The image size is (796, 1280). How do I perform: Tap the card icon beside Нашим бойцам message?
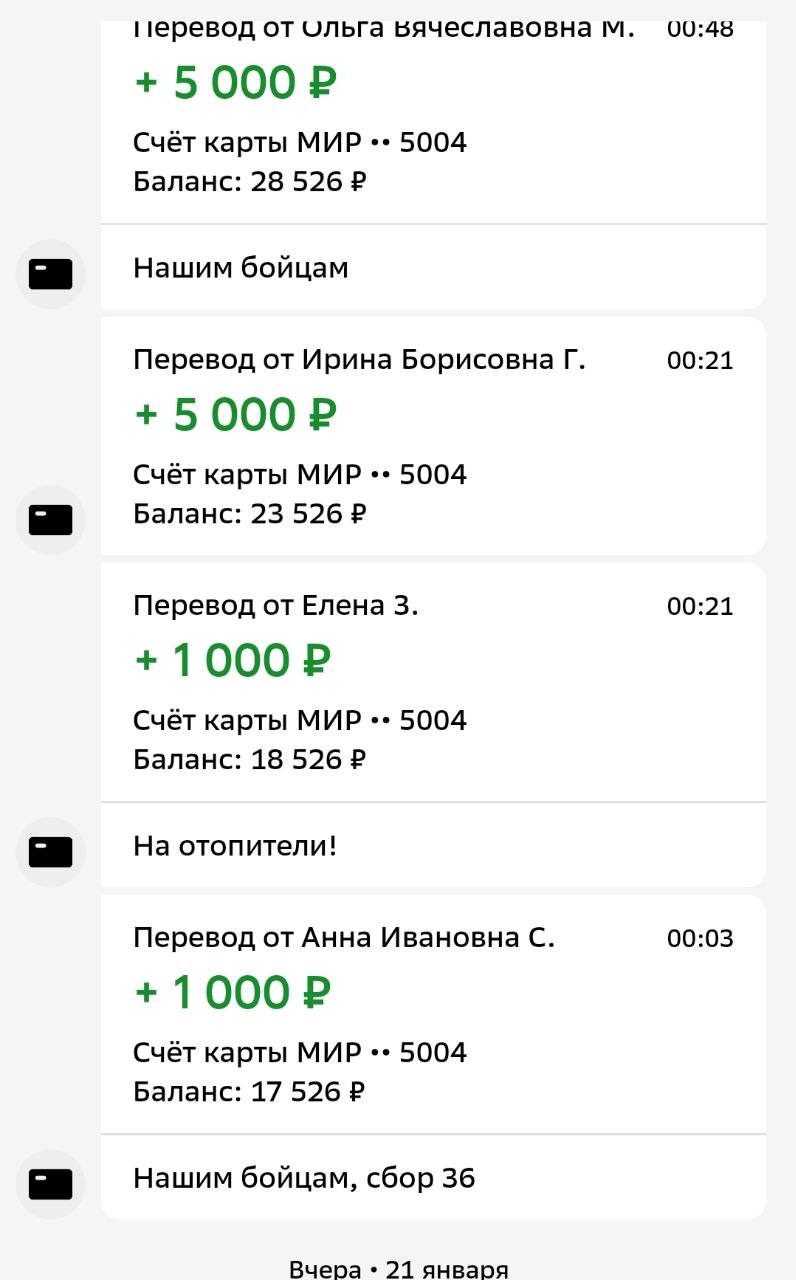(51, 274)
